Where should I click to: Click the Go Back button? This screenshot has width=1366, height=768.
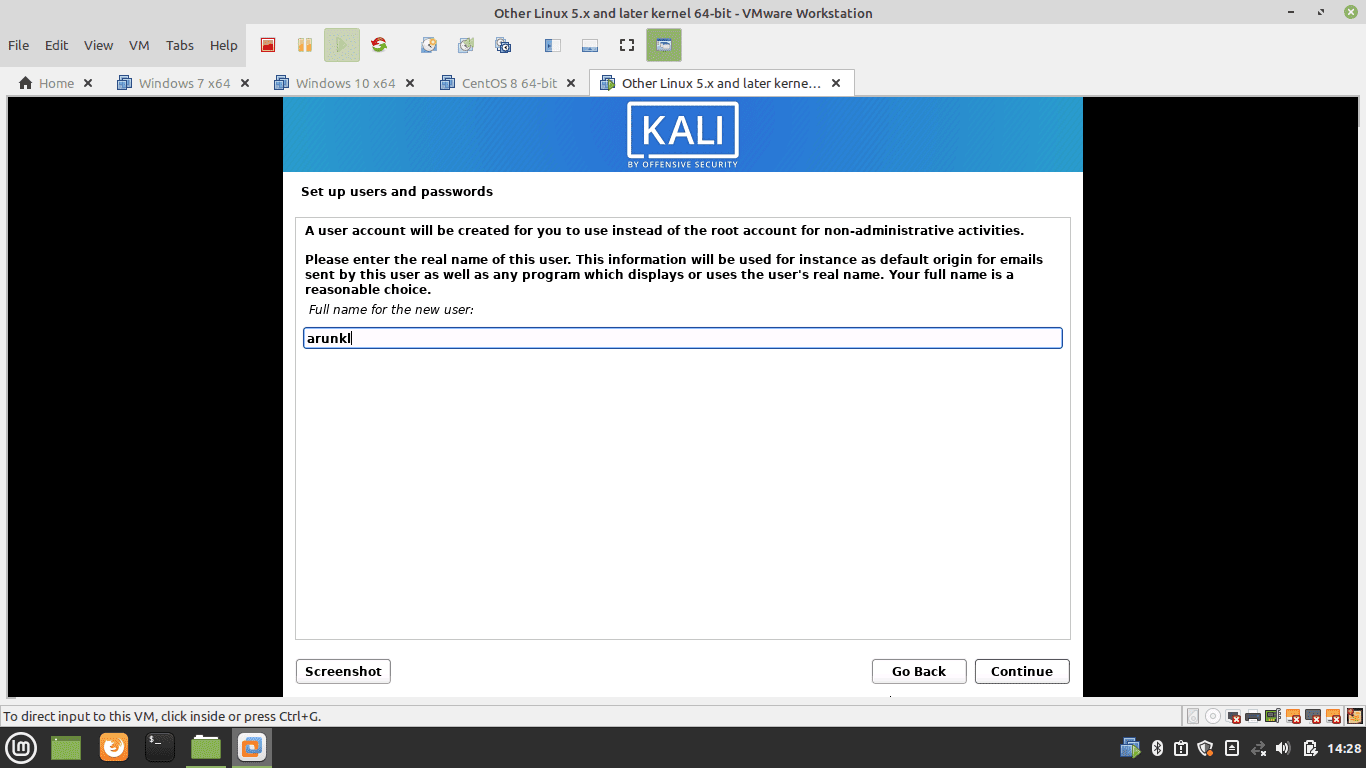click(x=919, y=671)
